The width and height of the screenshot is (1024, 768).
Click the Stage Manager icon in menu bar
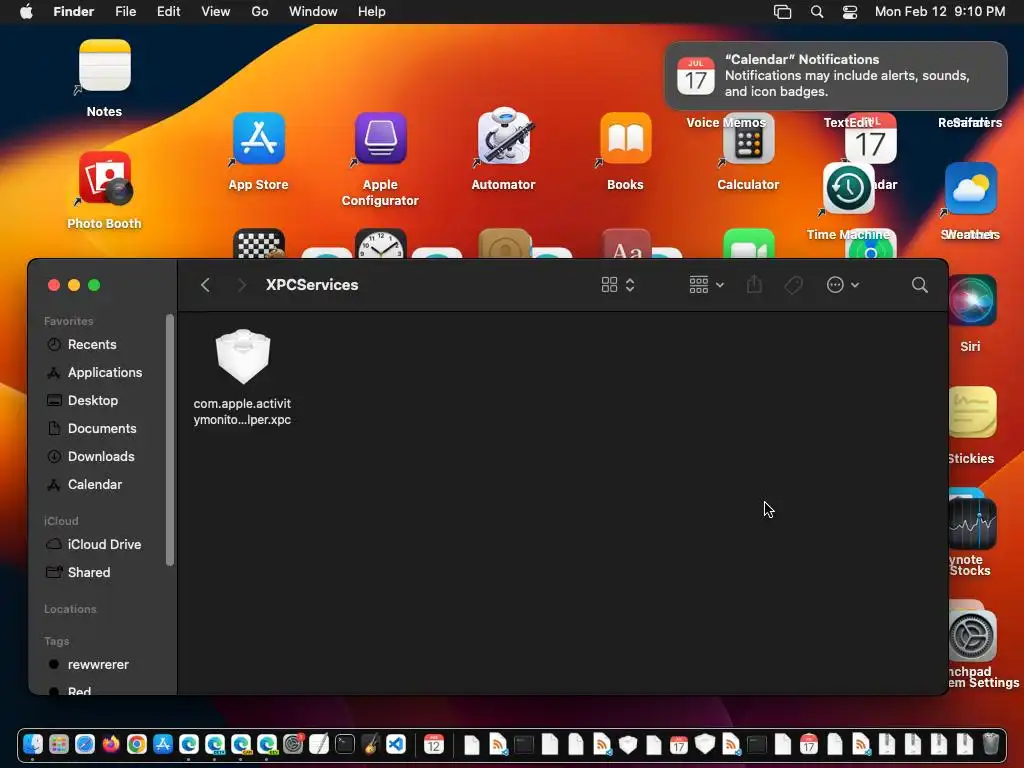pyautogui.click(x=782, y=12)
